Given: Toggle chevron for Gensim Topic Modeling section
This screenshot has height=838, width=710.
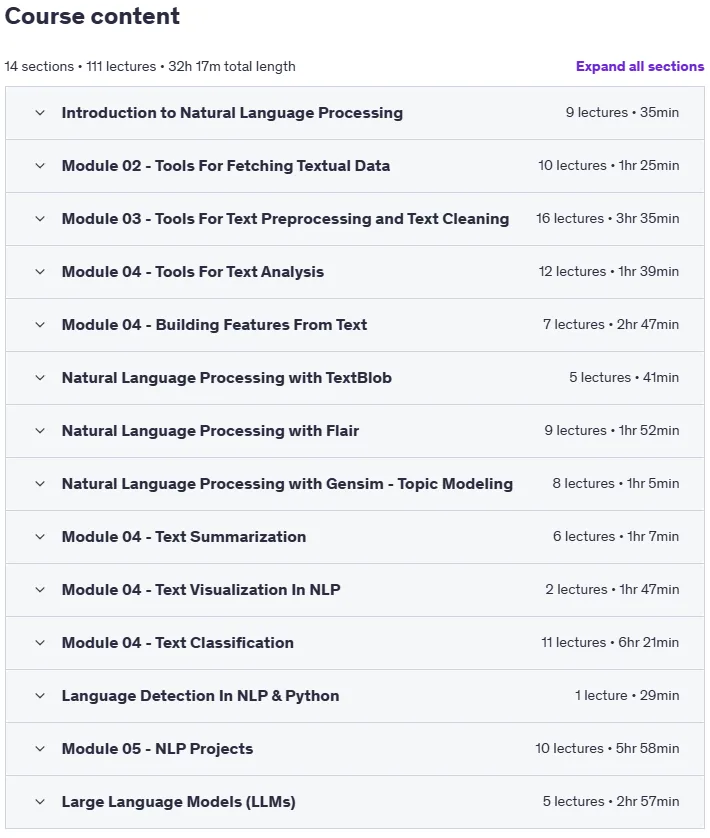Looking at the screenshot, I should click(x=40, y=484).
